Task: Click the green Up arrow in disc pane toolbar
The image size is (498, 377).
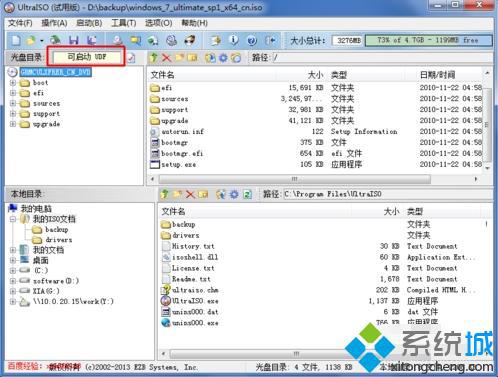Action: [154, 58]
